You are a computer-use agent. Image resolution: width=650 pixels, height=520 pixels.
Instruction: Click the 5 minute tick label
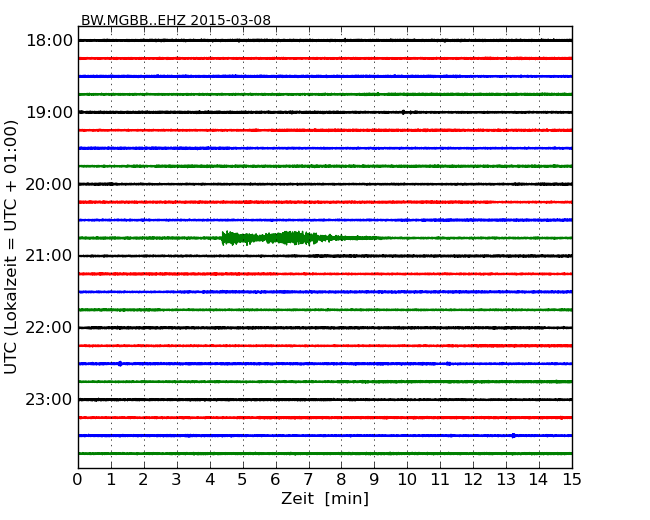click(243, 480)
